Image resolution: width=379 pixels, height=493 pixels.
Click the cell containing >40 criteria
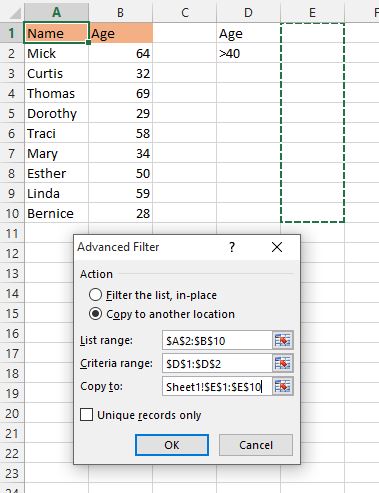point(248,53)
